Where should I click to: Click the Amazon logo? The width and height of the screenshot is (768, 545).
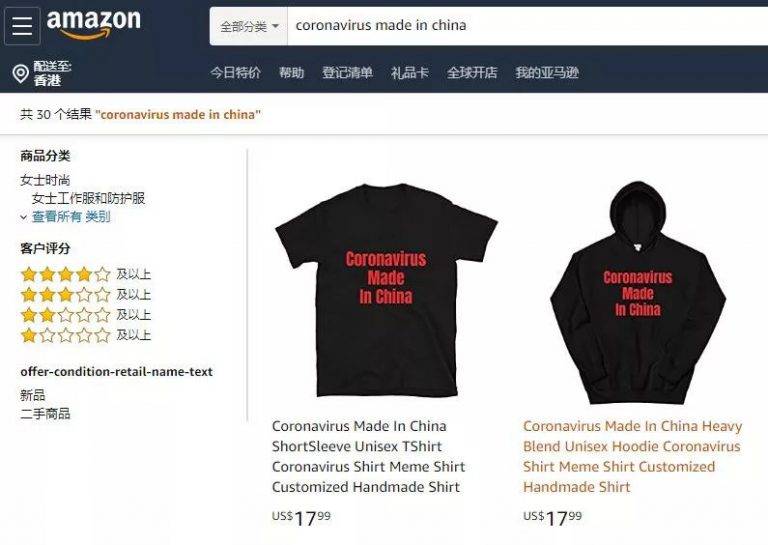click(94, 24)
